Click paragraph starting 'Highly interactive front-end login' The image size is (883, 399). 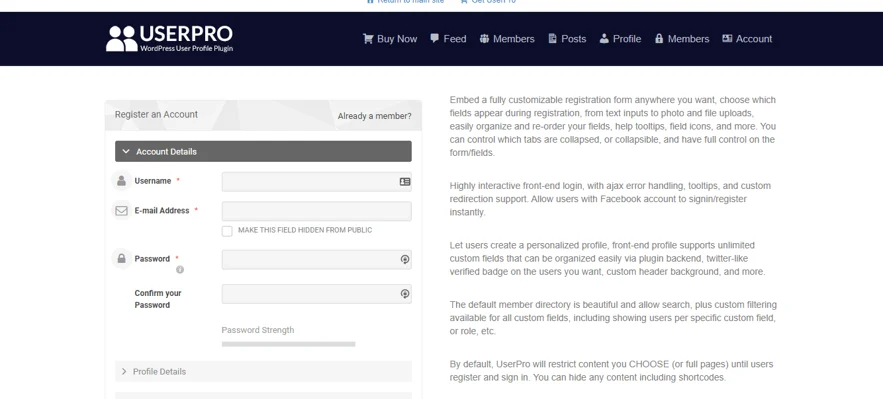pyautogui.click(x=610, y=199)
